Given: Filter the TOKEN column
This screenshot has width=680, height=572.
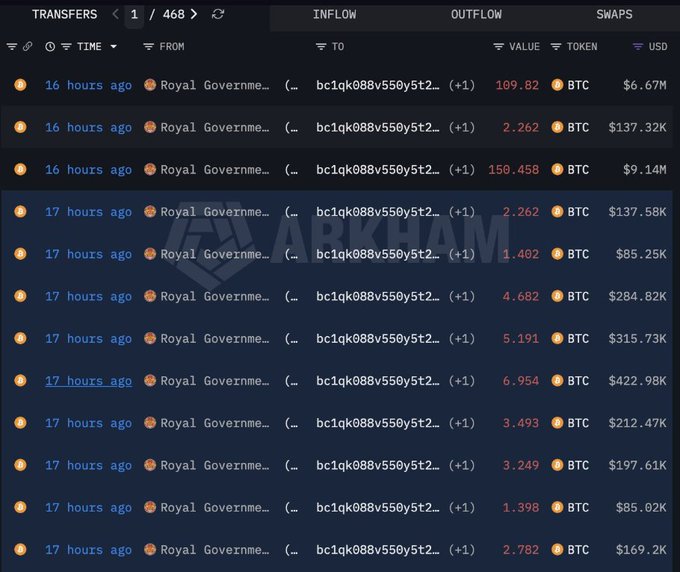Looking at the screenshot, I should (556, 46).
